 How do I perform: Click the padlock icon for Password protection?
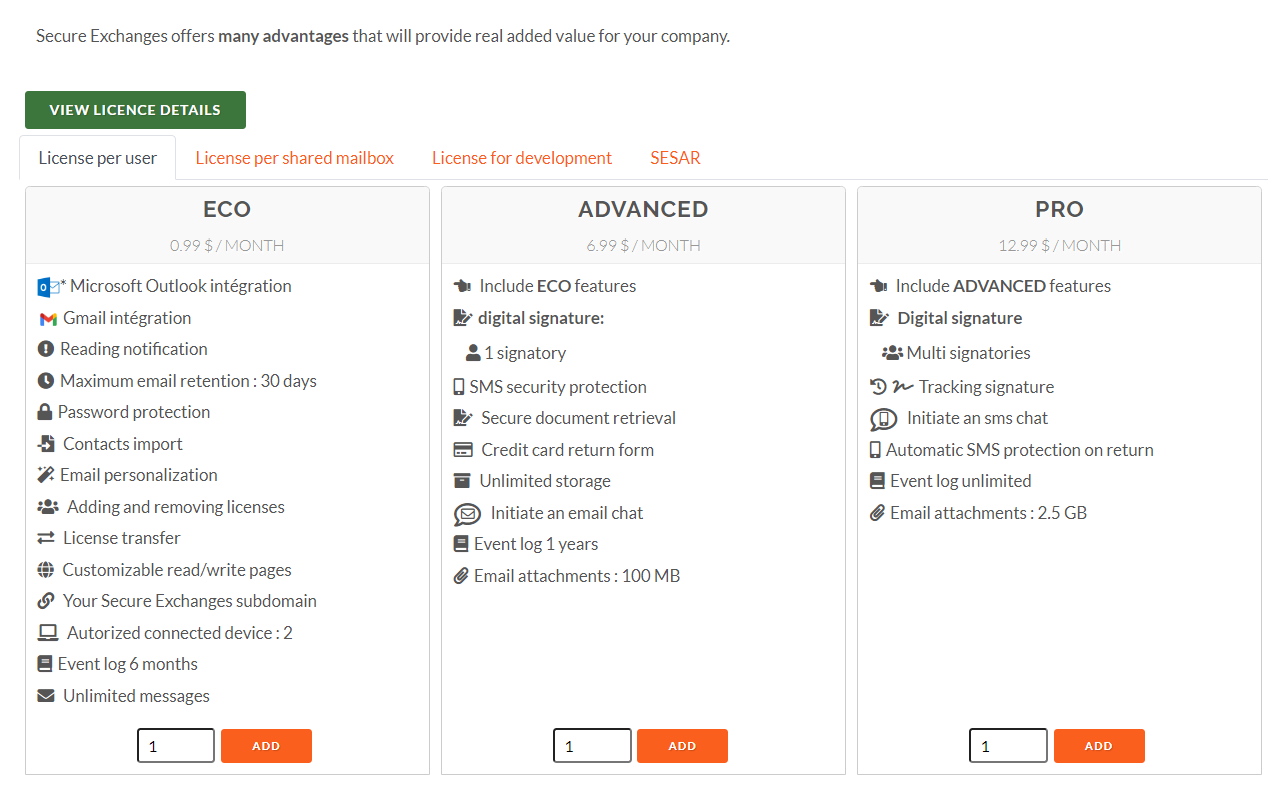click(x=45, y=412)
